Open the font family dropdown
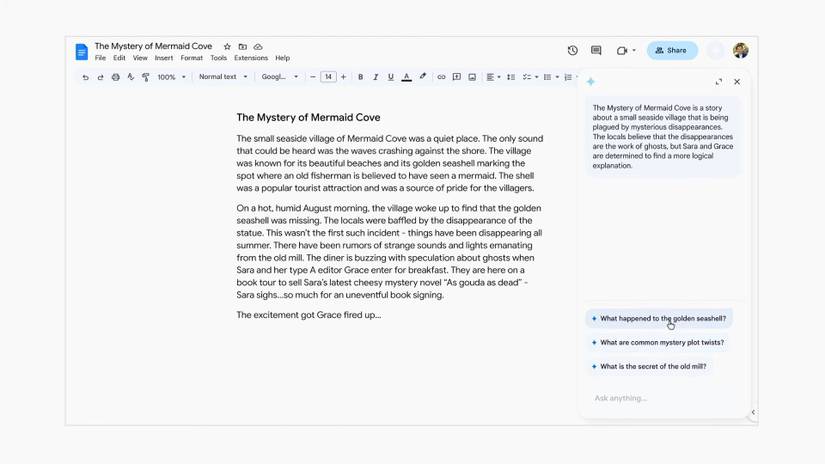 coord(280,77)
